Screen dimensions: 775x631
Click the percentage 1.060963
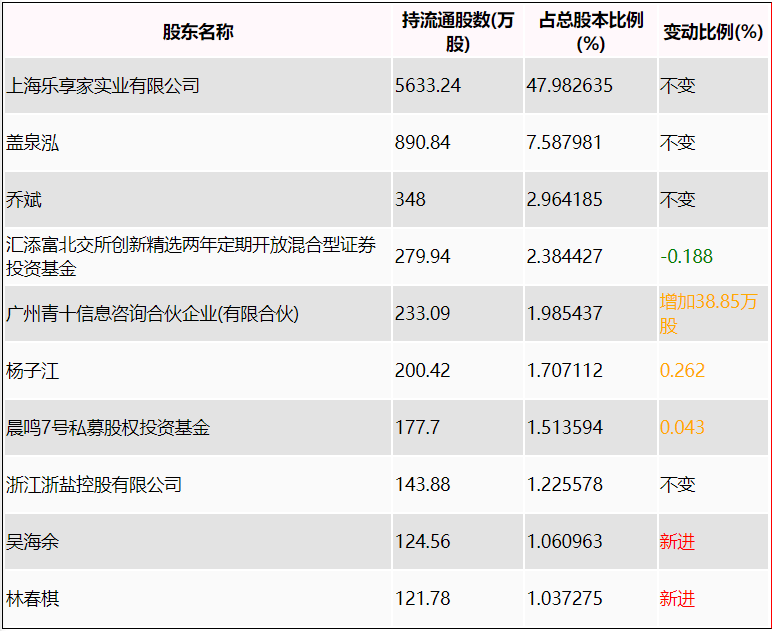[x=564, y=542]
